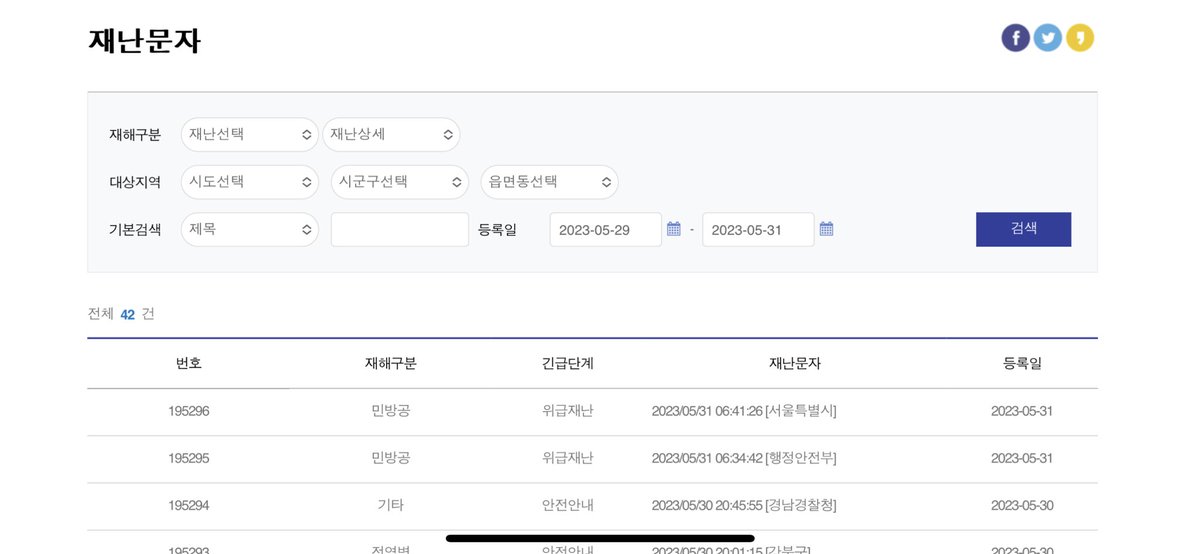Image resolution: width=1200 pixels, height=554 pixels.
Task: Open the 제목 search-type dropdown
Action: 250,229
